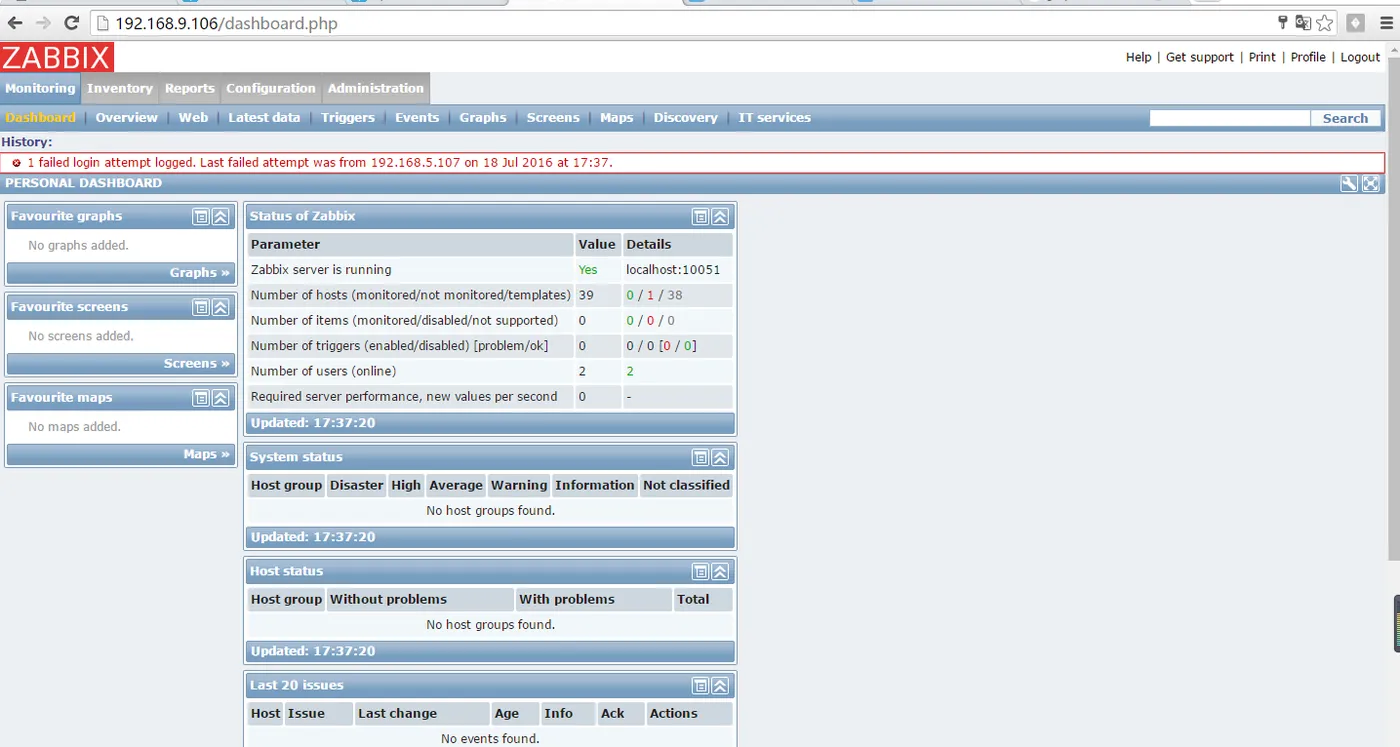Open the Administration tab
This screenshot has height=747, width=1400.
[x=376, y=88]
